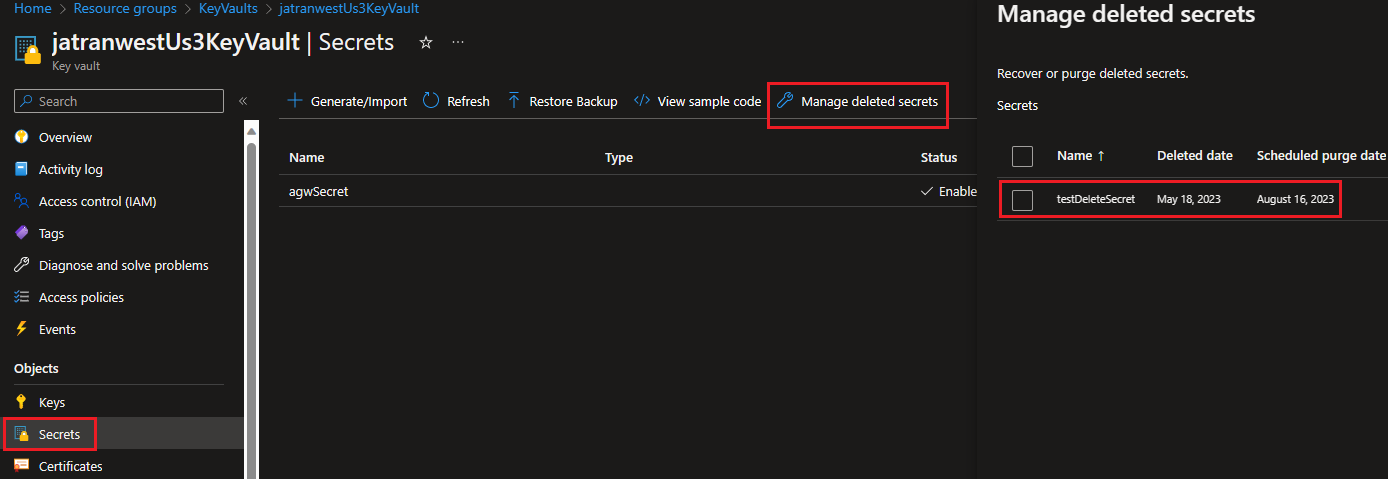
Task: Sort by Scheduled purge date column
Action: [1321, 156]
